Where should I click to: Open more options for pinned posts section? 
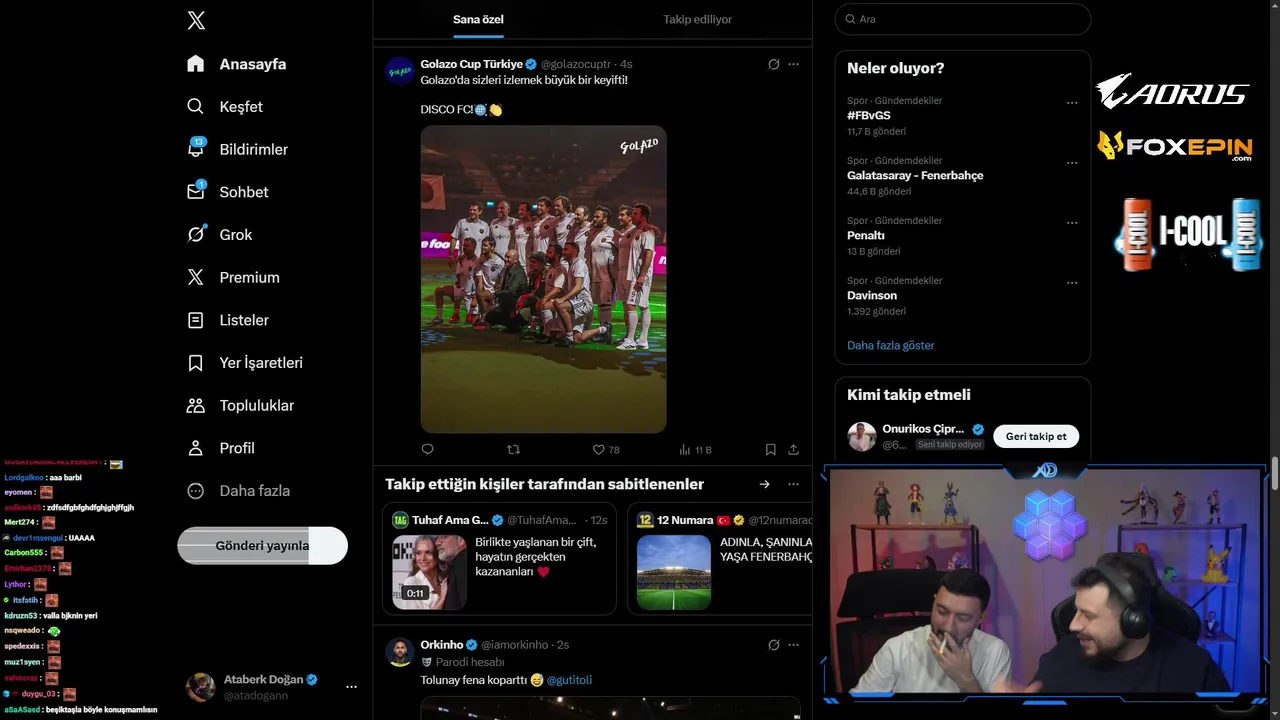[x=793, y=484]
